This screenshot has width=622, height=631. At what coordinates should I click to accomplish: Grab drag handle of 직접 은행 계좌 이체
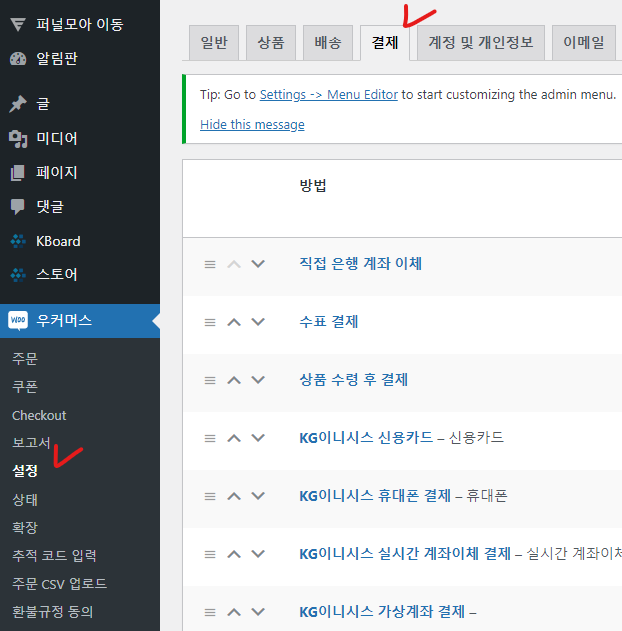click(210, 264)
